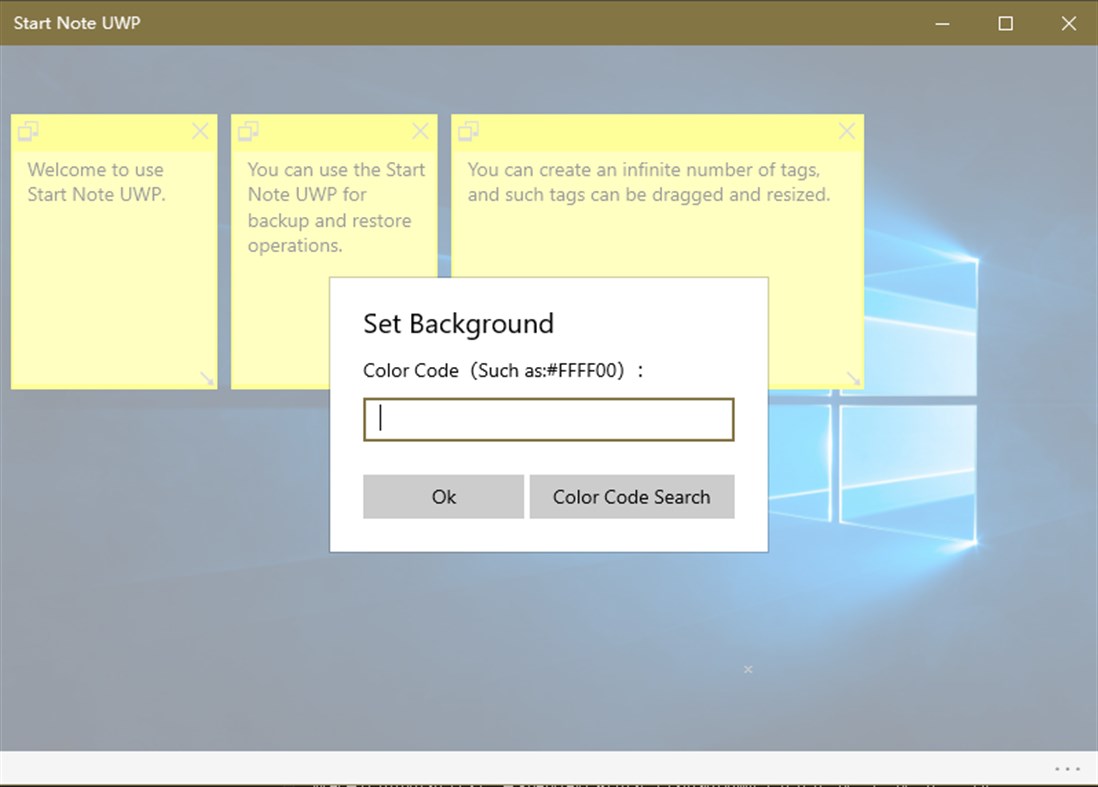Maximize the Start Note UWP window
1098x787 pixels.
[1005, 23]
